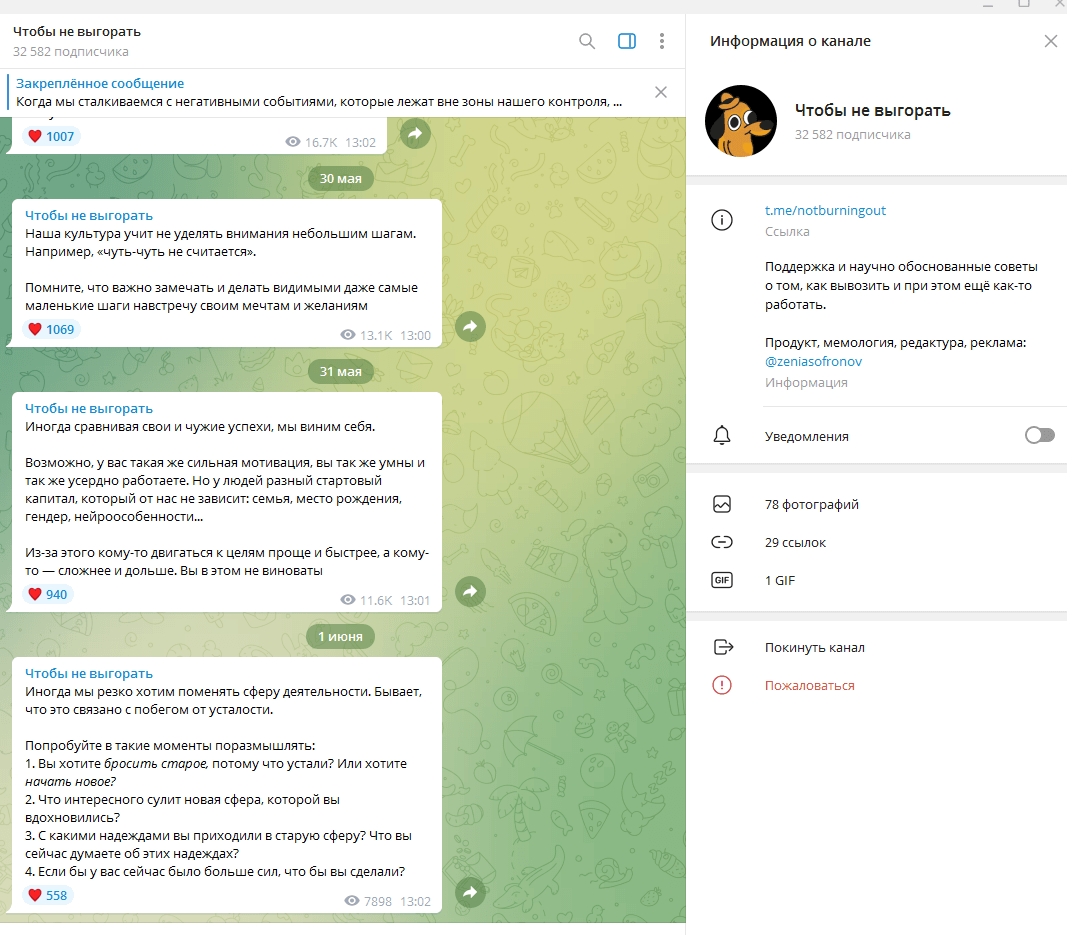Open search in the channel
The width and height of the screenshot is (1067, 935).
[x=587, y=41]
